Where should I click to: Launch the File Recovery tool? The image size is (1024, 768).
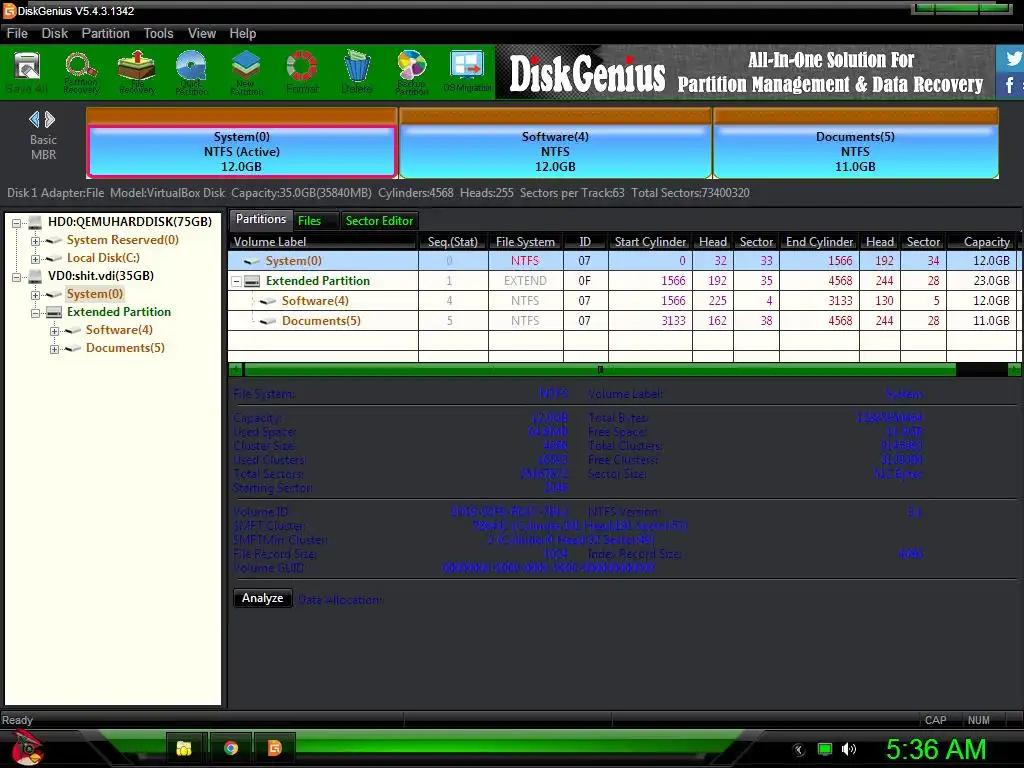click(136, 72)
